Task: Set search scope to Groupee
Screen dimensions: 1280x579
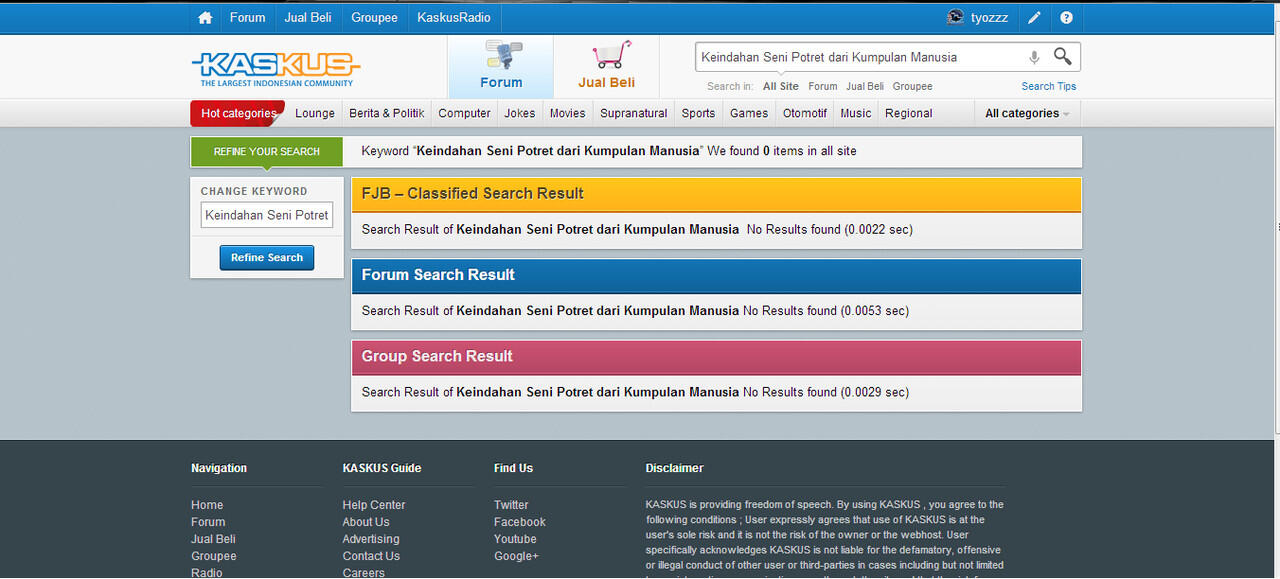Action: [x=912, y=87]
